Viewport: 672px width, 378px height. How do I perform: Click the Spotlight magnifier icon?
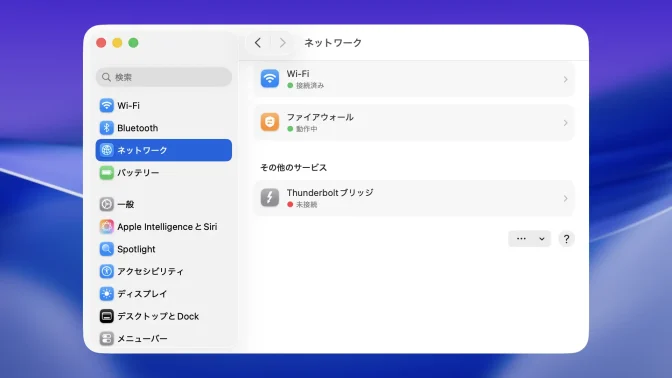tap(106, 249)
